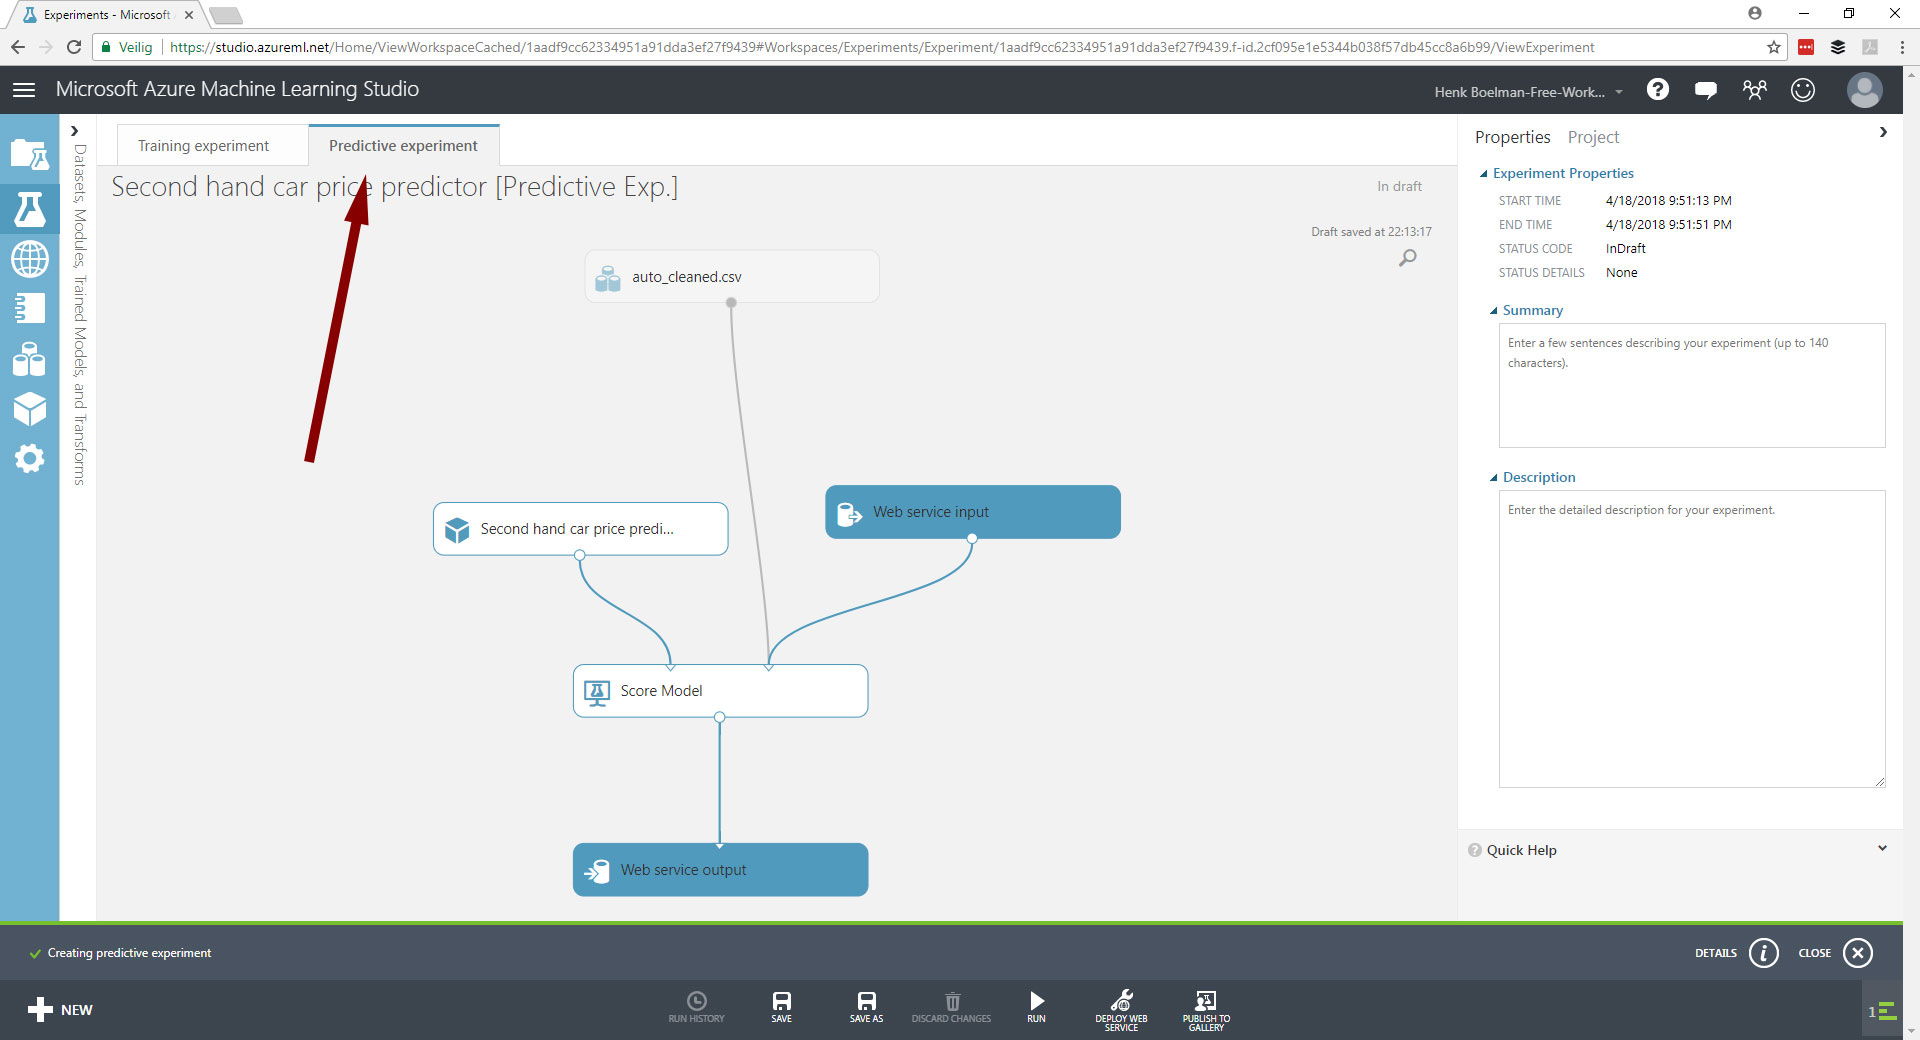Select the Score Model module
1920x1040 pixels.
[x=720, y=691]
